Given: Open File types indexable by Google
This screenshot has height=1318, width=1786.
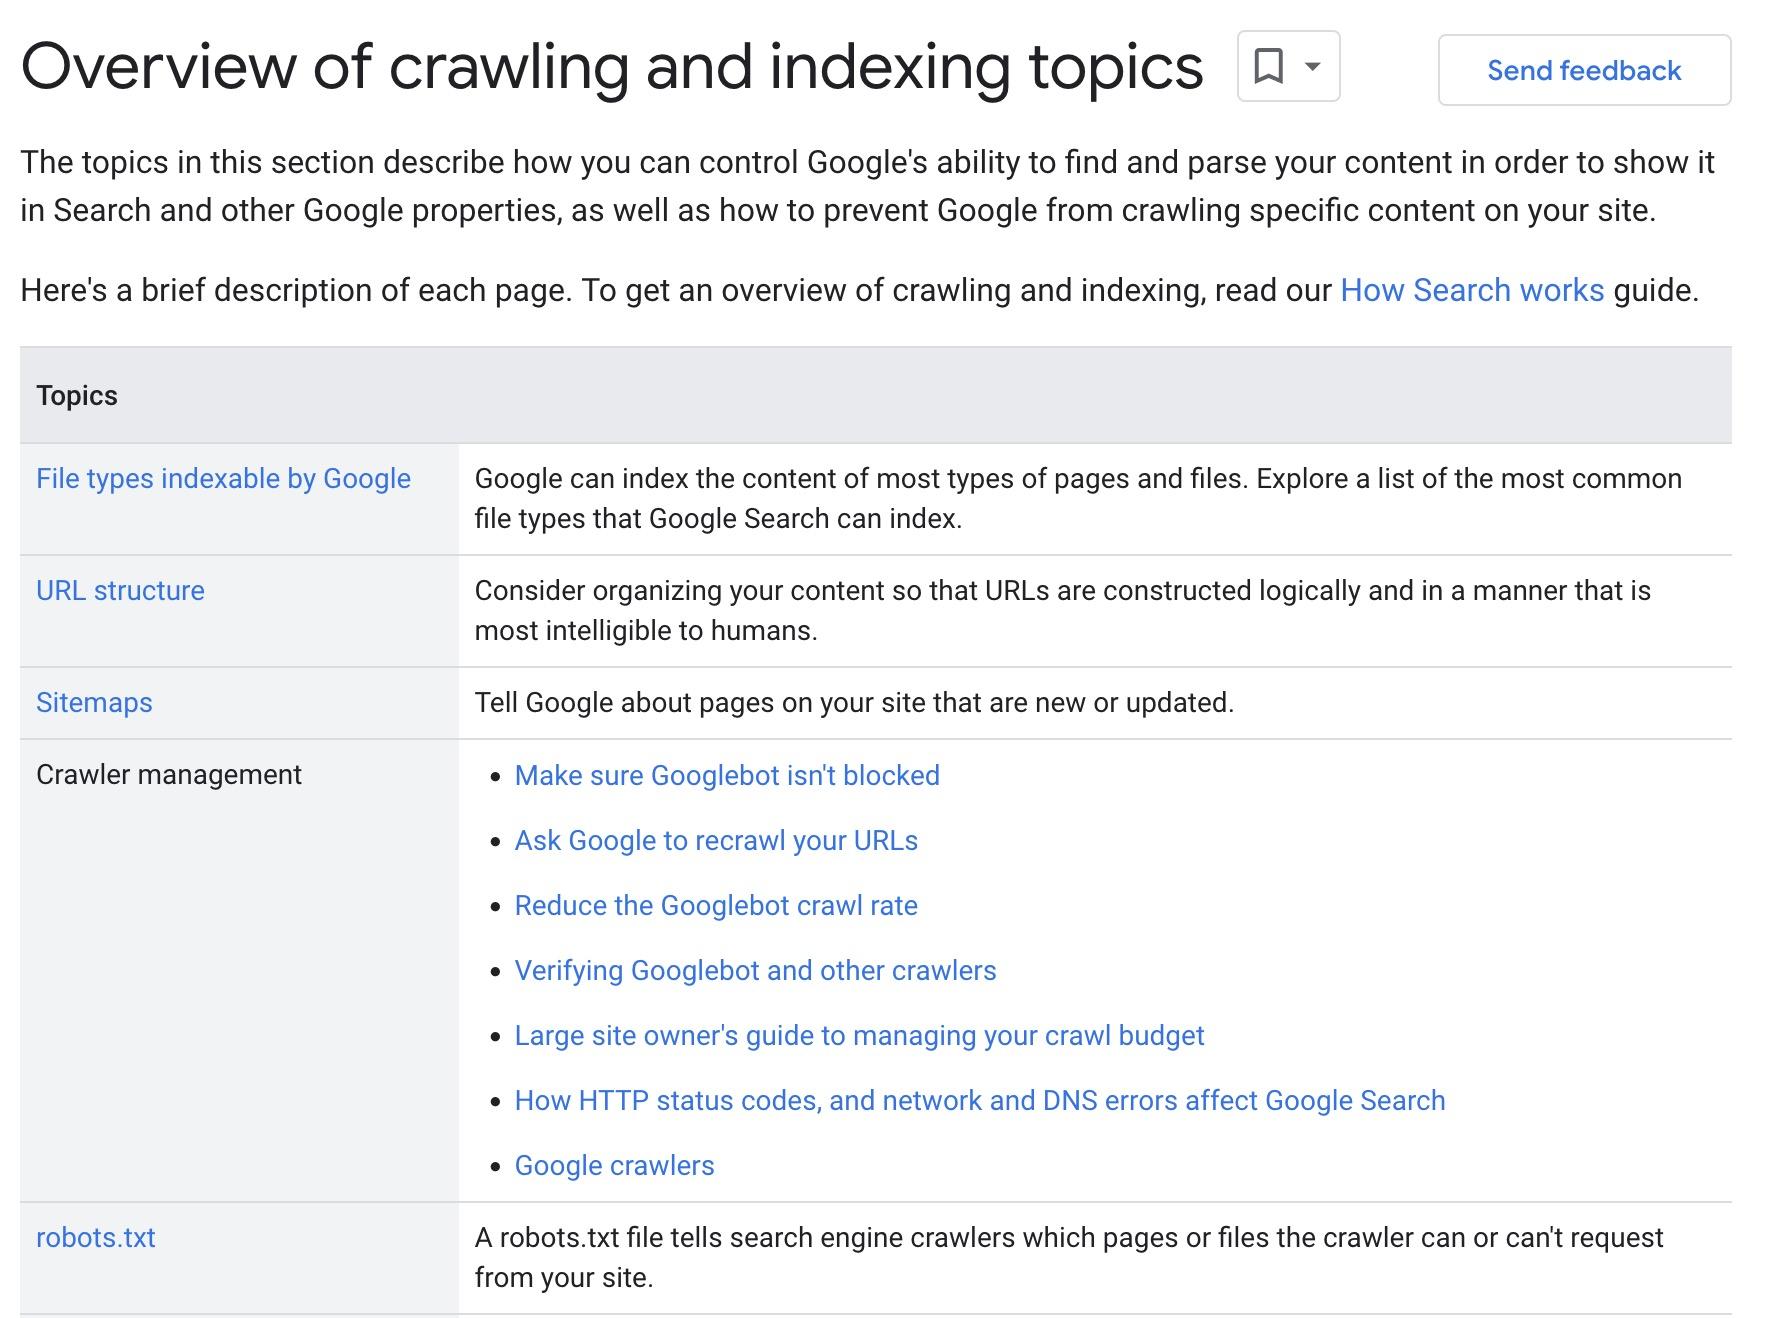Looking at the screenshot, I should 222,479.
